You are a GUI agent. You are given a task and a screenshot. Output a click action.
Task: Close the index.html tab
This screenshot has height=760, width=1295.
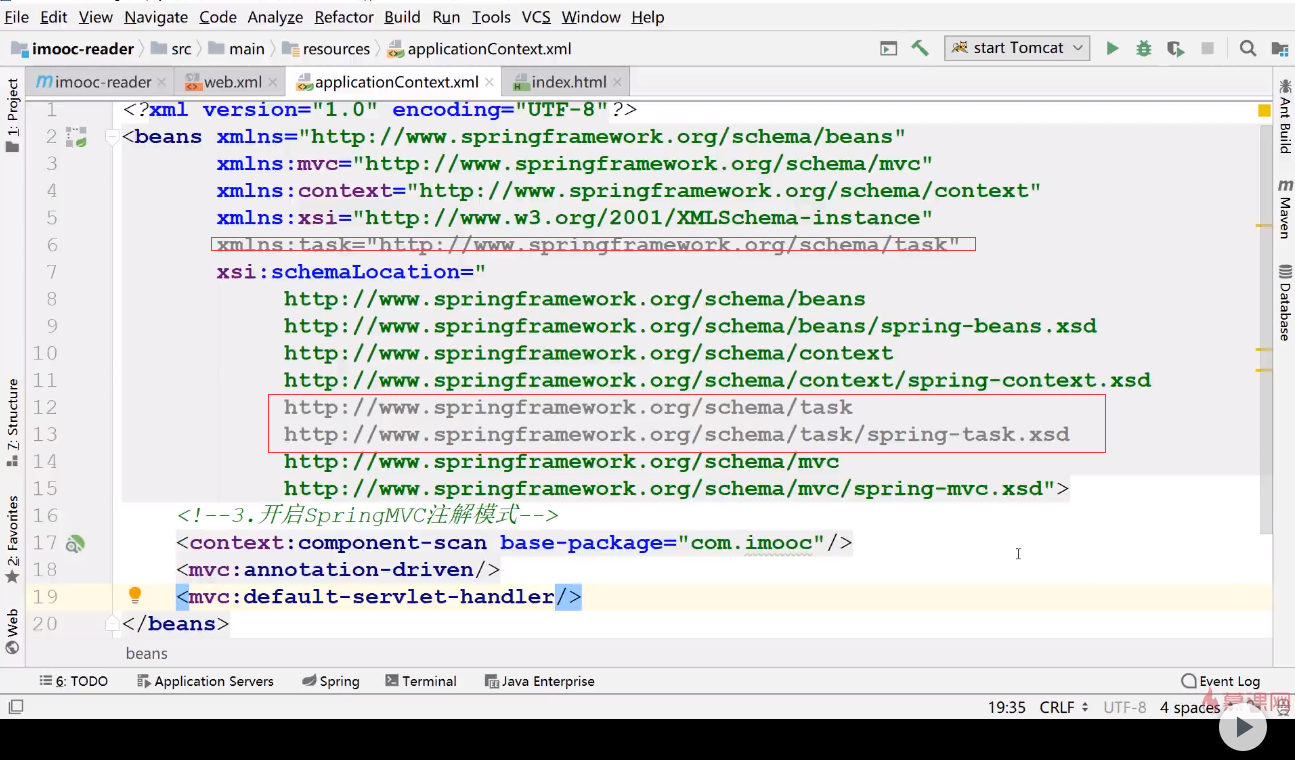(617, 83)
